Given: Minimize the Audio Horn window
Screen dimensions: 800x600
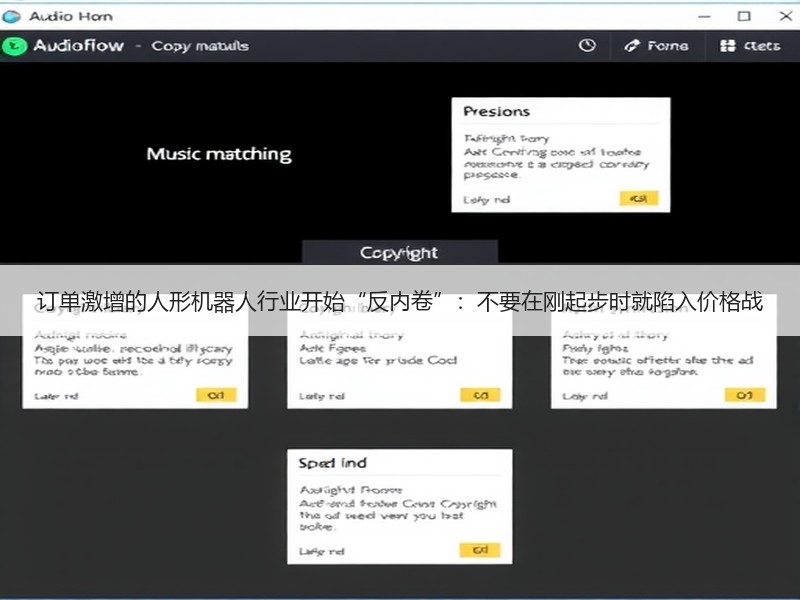Looking at the screenshot, I should tap(704, 16).
